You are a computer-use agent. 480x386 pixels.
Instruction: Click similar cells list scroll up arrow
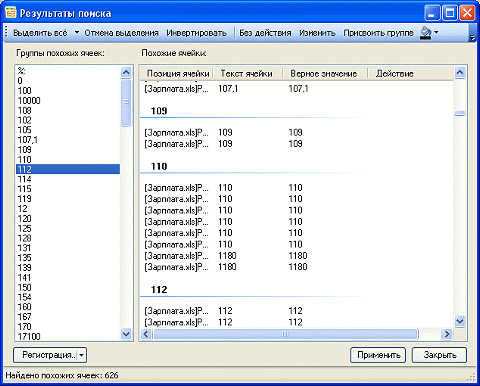coord(460,72)
